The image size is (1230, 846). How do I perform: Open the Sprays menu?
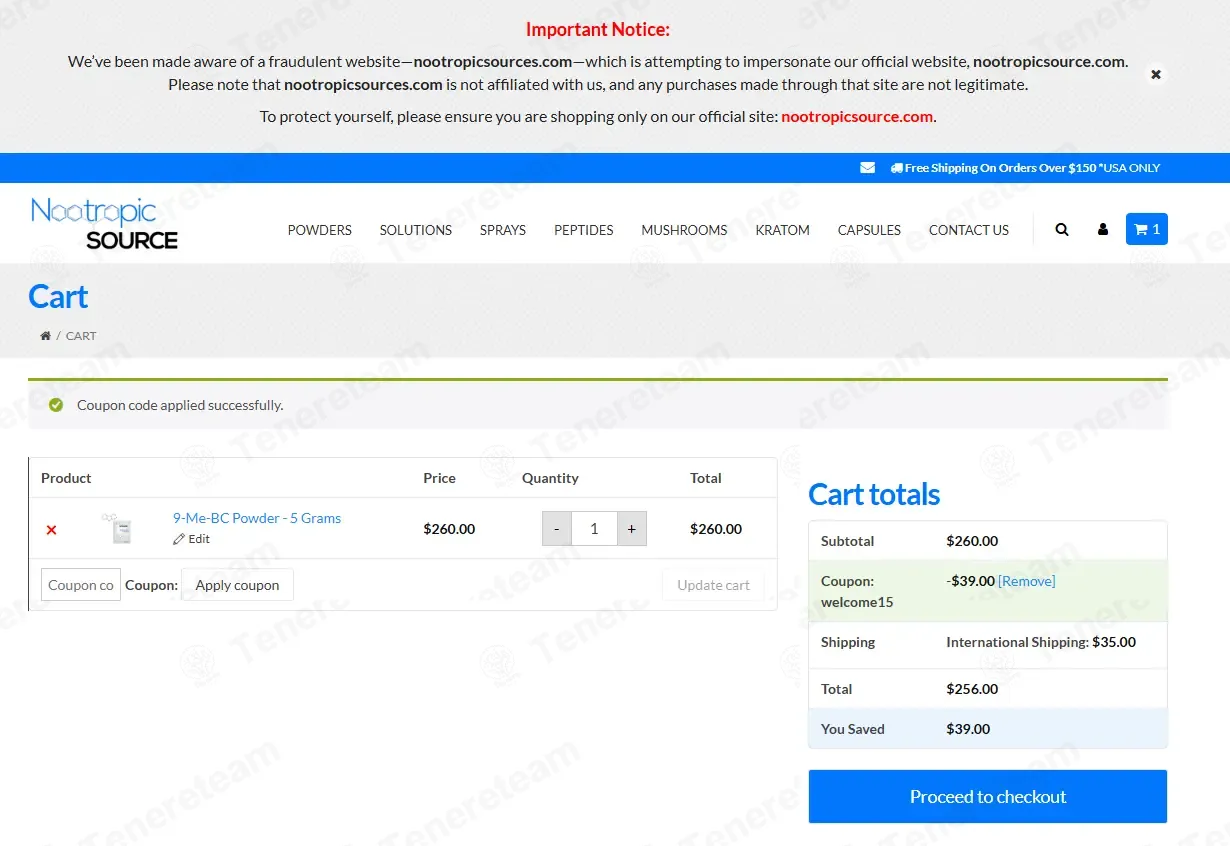(x=503, y=230)
